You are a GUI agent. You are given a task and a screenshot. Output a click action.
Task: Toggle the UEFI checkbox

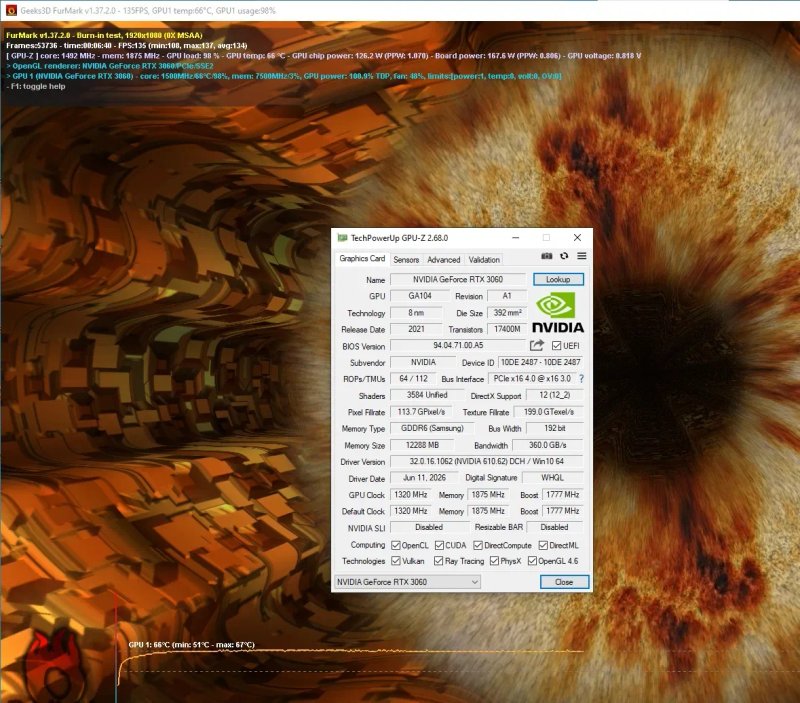pos(557,345)
